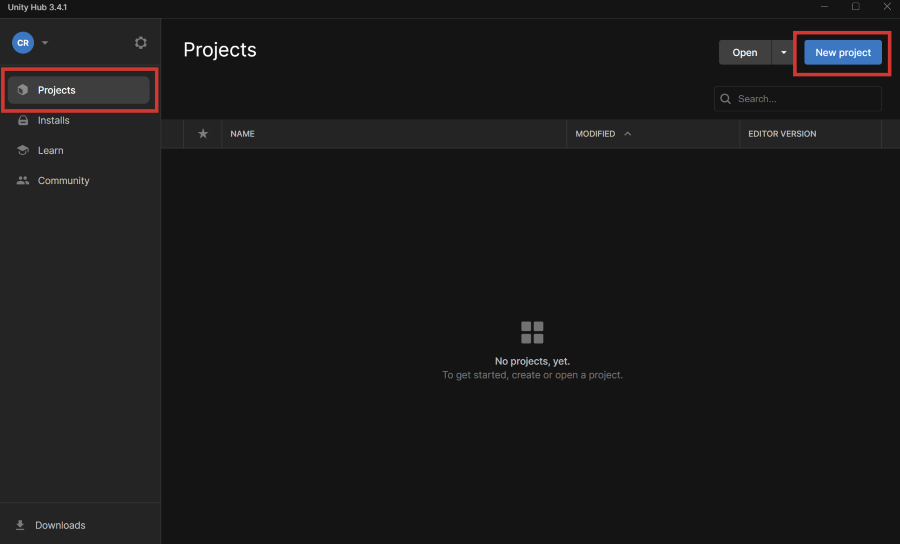Close the Unity Hub window

coord(887,6)
